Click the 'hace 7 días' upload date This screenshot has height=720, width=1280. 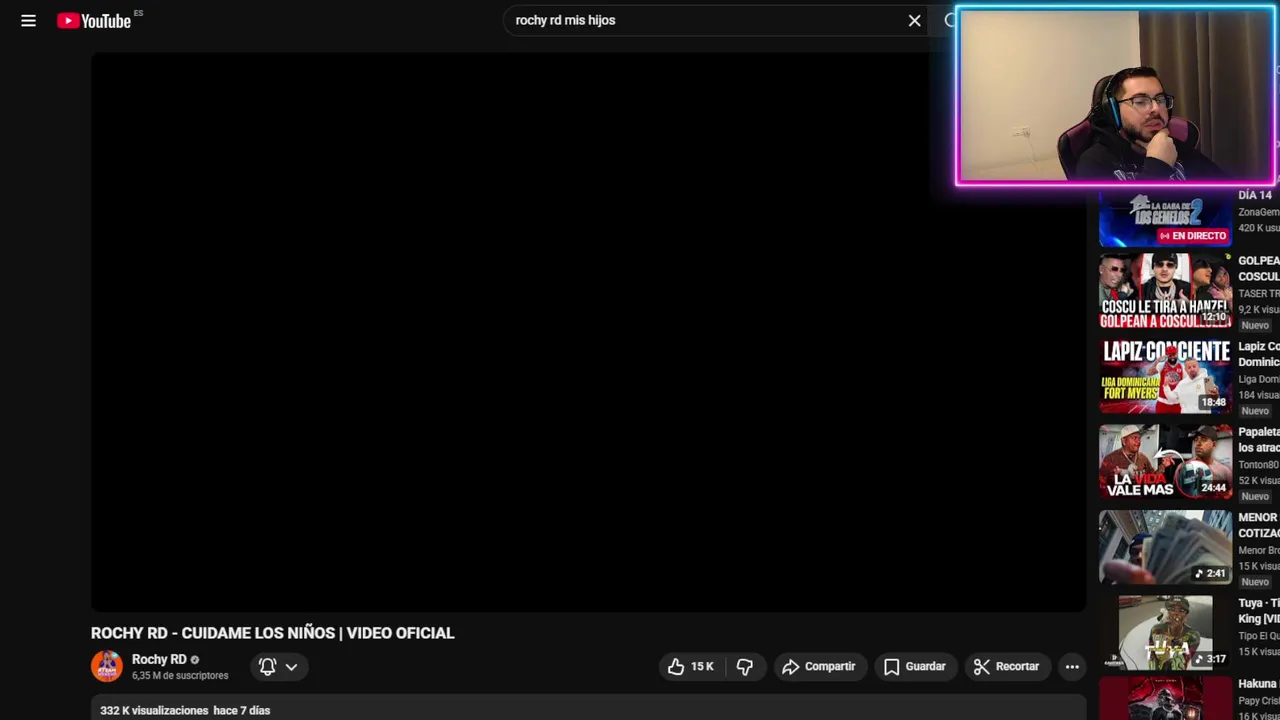click(x=242, y=710)
